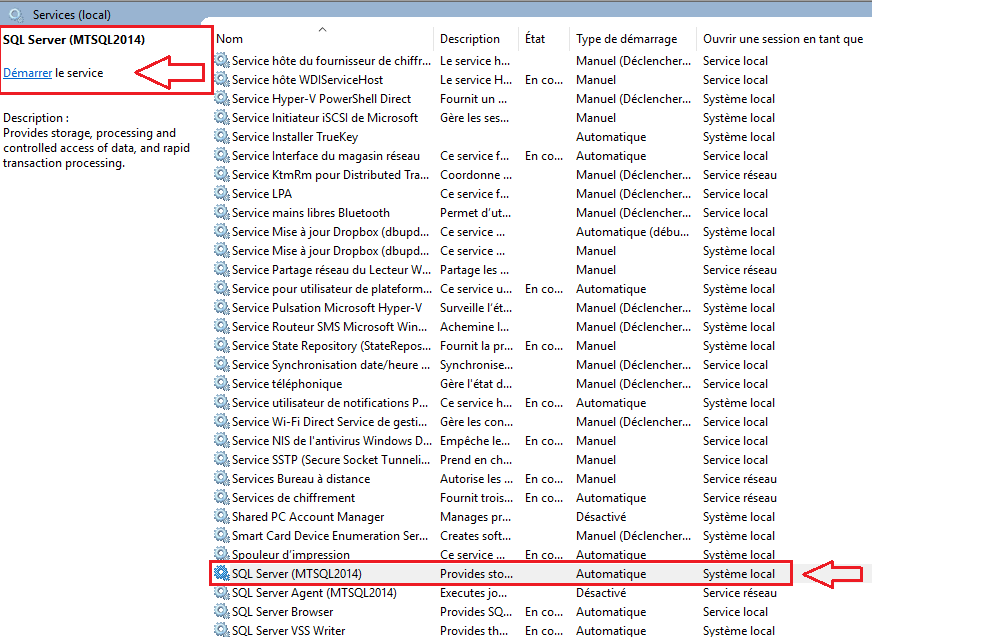Viewport: 1008px width, 637px height.
Task: Click the Démarrer le service link
Action: pyautogui.click(x=28, y=73)
